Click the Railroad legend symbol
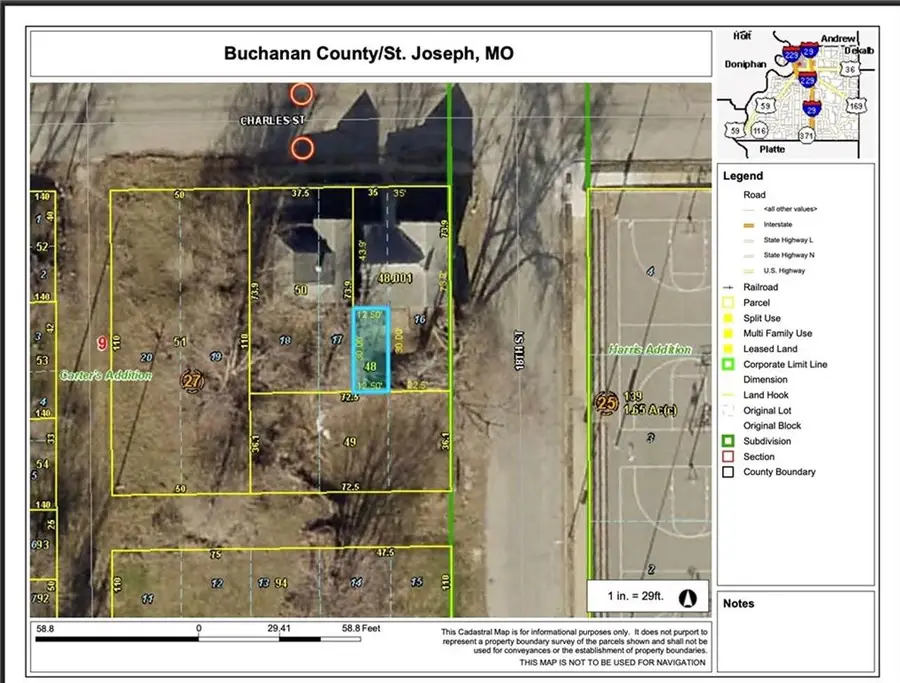Viewport: 900px width, 683px height. pyautogui.click(x=730, y=287)
